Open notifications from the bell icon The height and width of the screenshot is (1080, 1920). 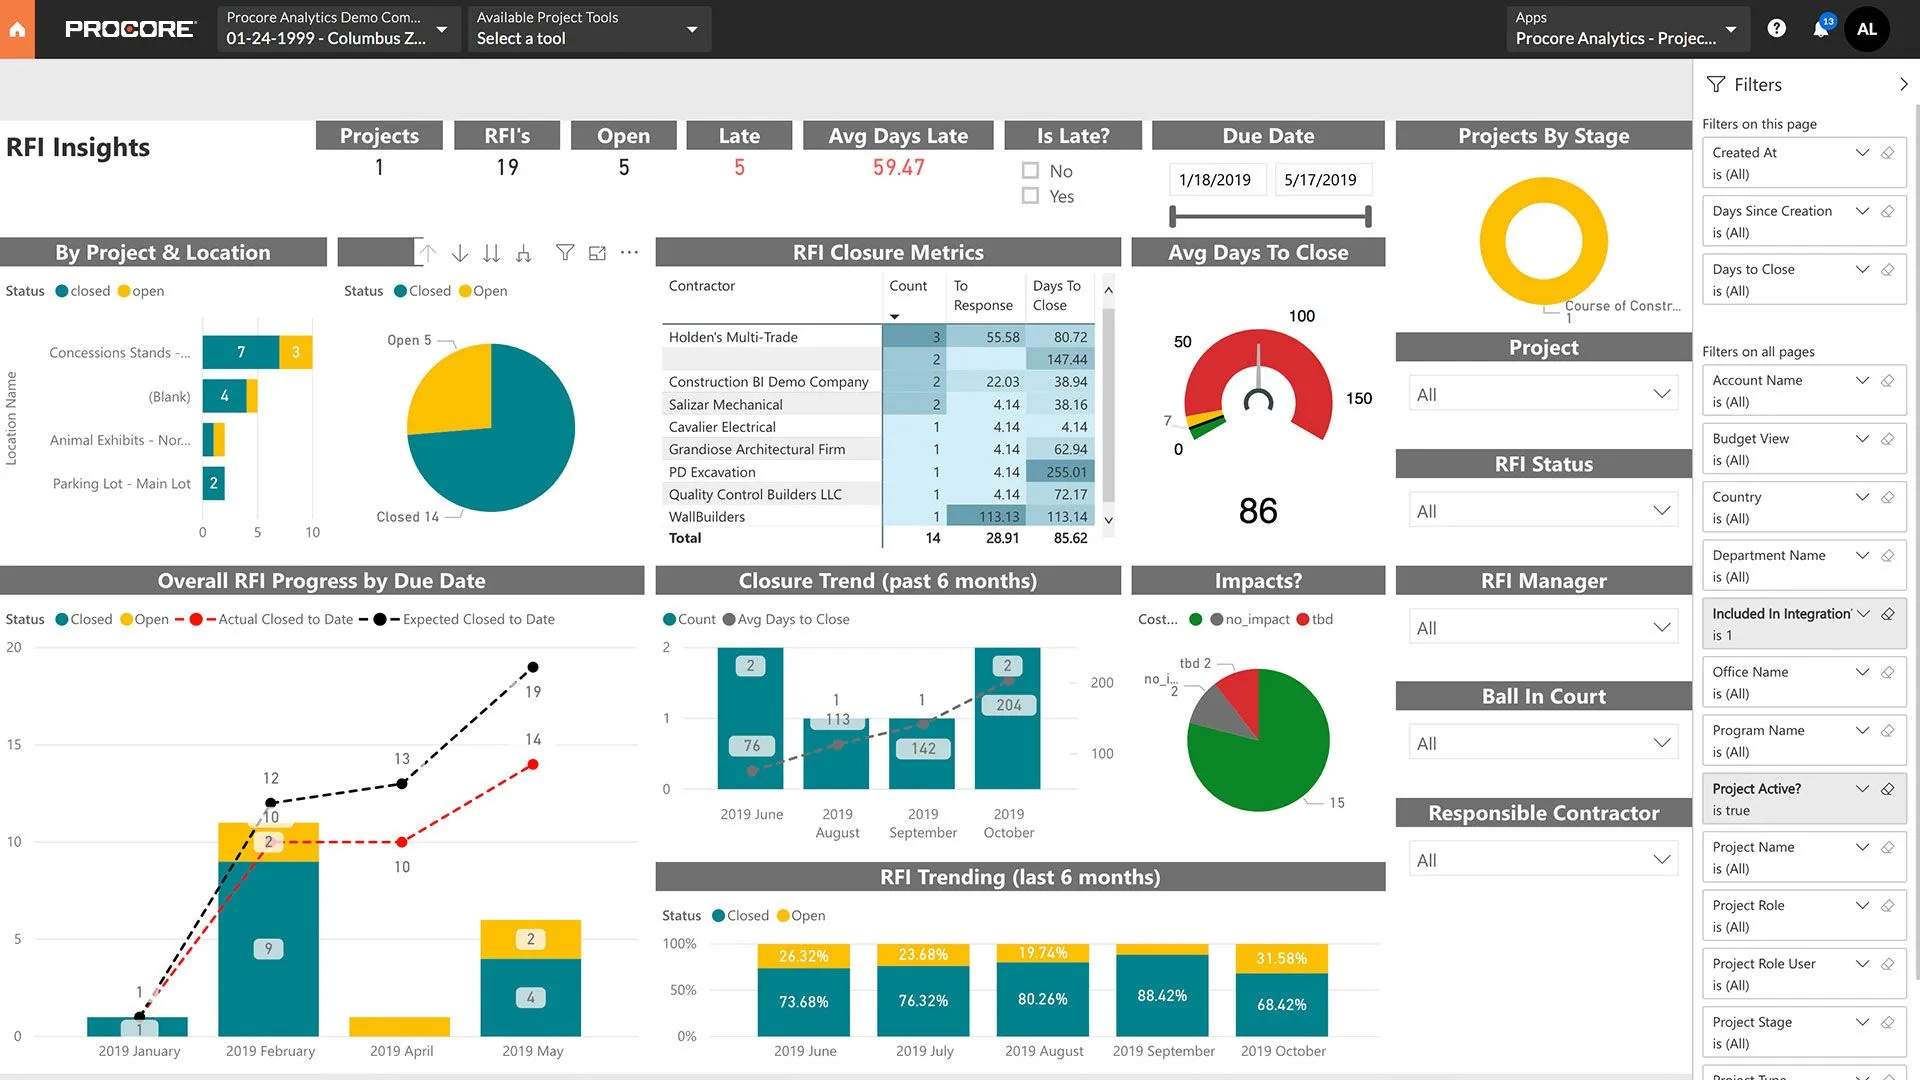[x=1820, y=29]
